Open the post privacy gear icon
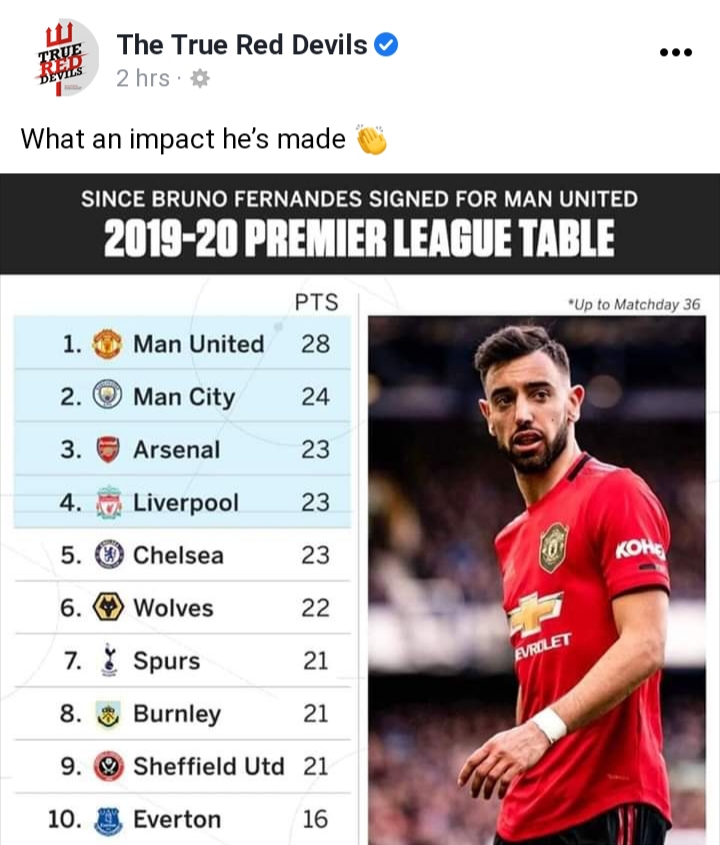Viewport: 720px width, 845px height. tap(200, 79)
